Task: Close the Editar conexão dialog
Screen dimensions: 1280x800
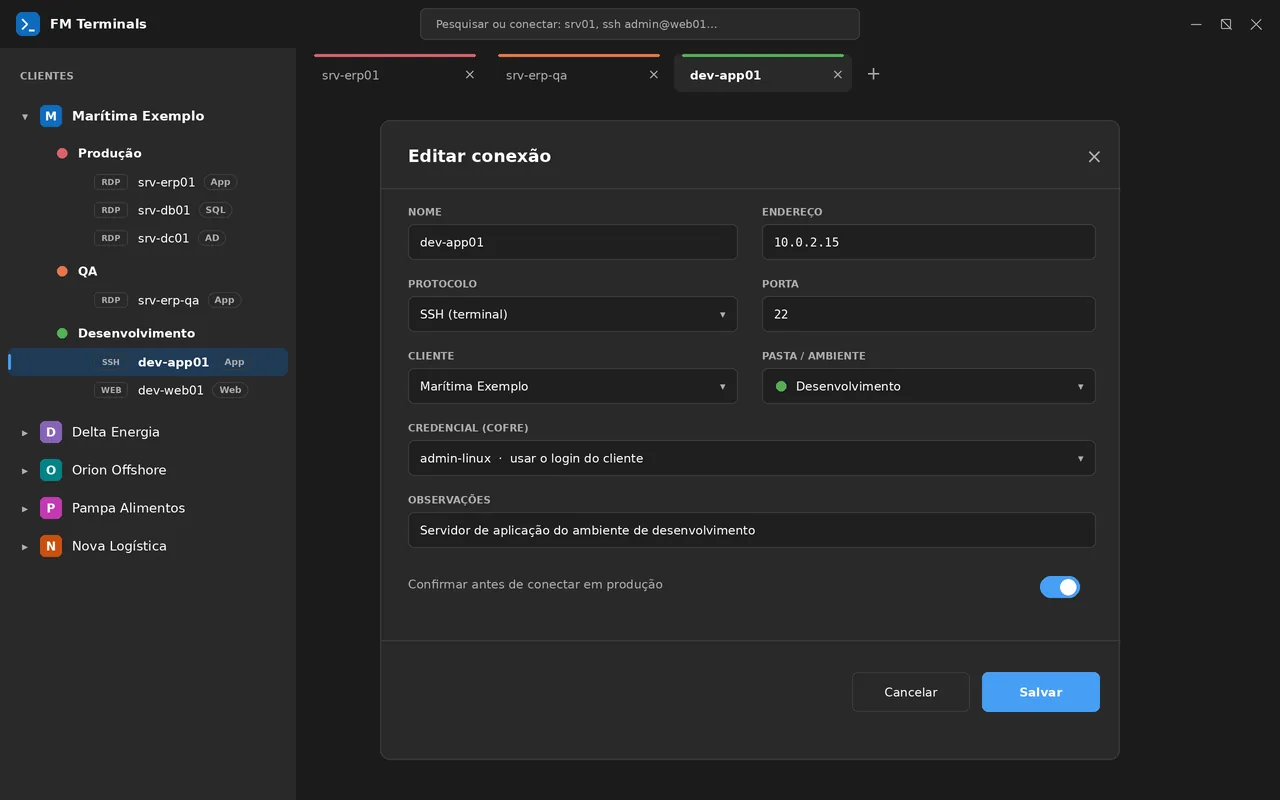Action: coord(1094,157)
